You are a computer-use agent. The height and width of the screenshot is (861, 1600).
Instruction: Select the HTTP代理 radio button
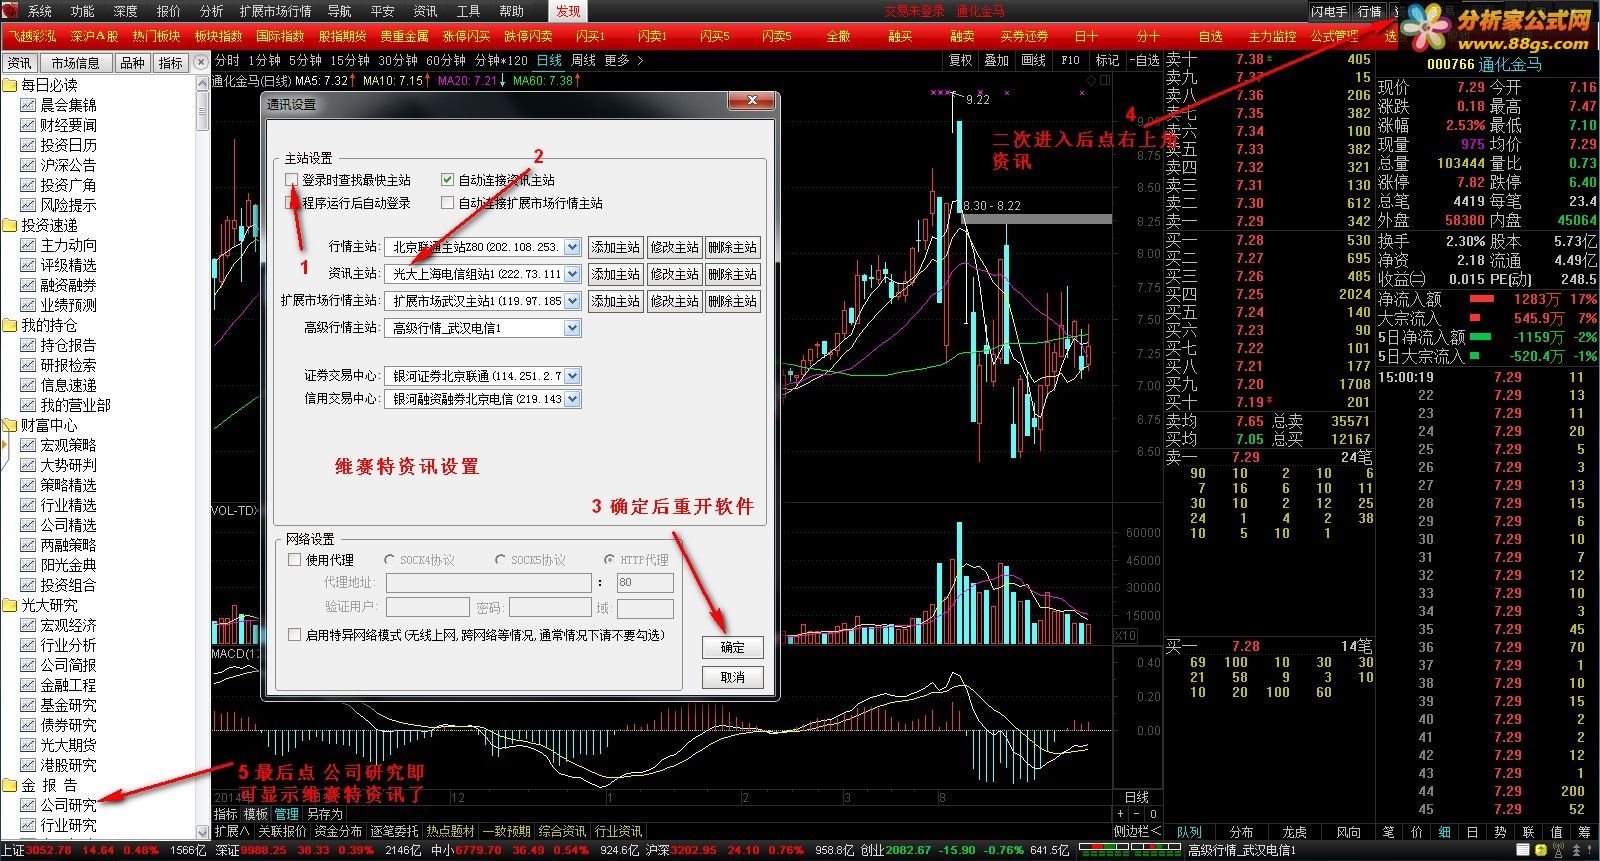(x=609, y=560)
